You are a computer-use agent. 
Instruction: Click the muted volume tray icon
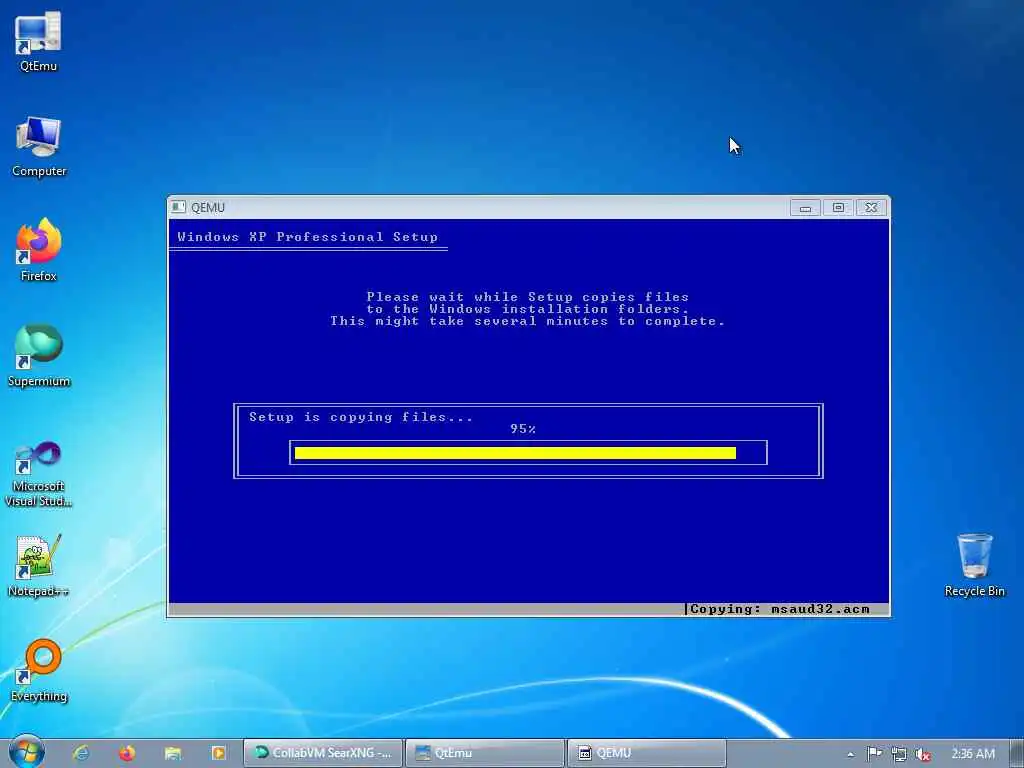click(x=923, y=754)
